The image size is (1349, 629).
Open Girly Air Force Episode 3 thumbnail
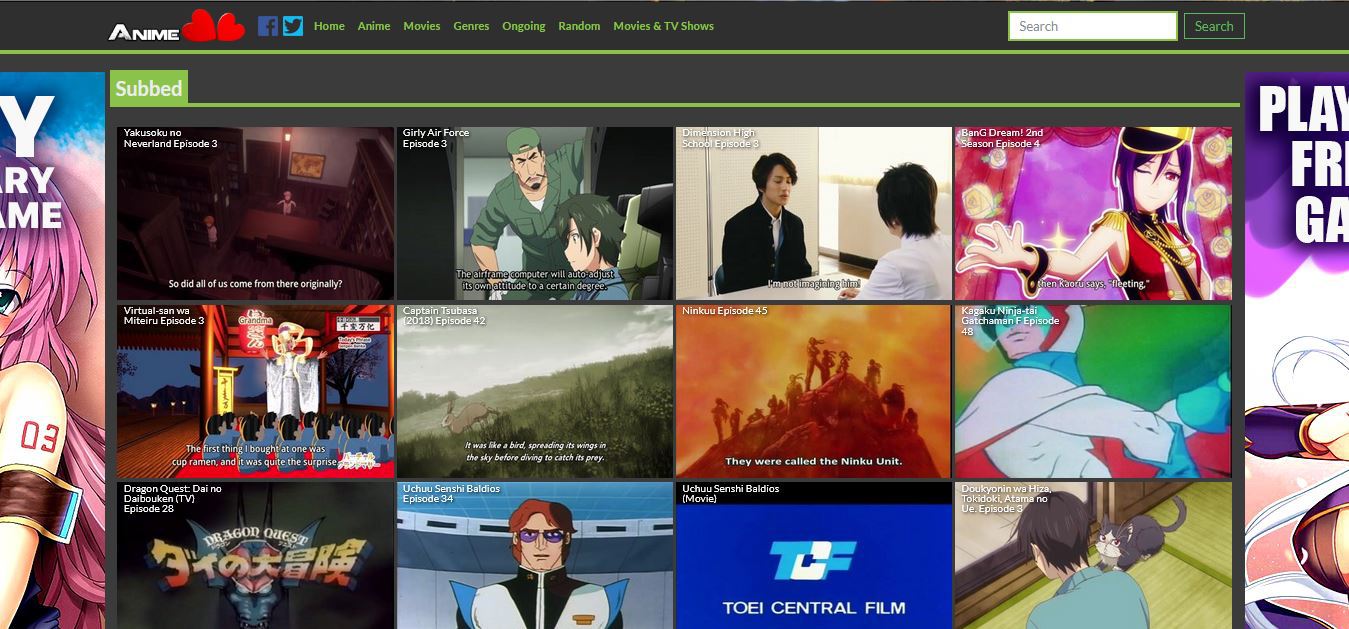coord(535,213)
